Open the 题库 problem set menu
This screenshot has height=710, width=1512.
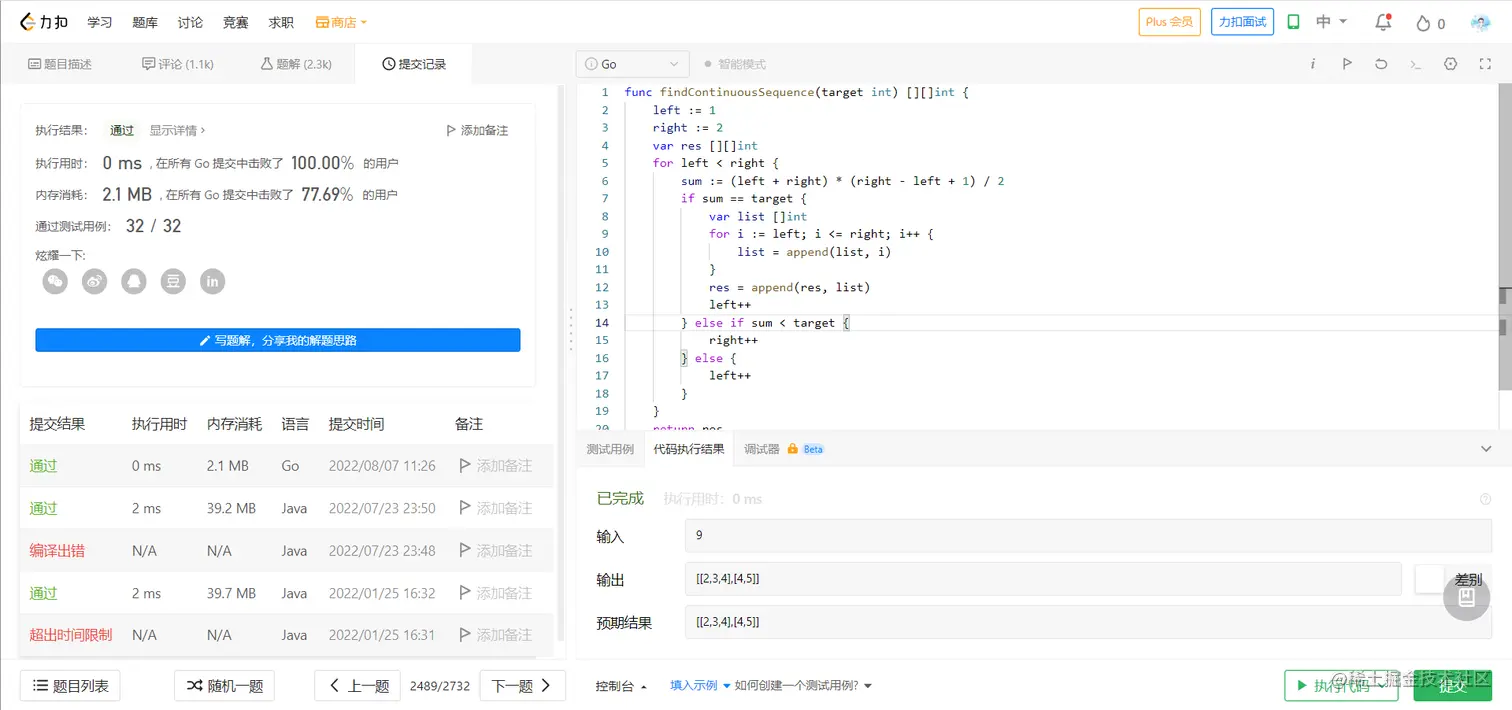pyautogui.click(x=145, y=22)
